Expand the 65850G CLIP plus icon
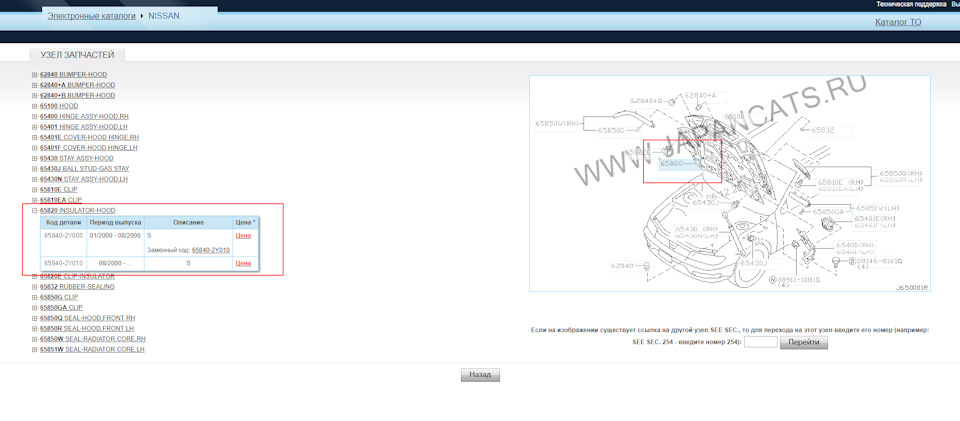Viewport: 960px width, 421px height. click(34, 297)
